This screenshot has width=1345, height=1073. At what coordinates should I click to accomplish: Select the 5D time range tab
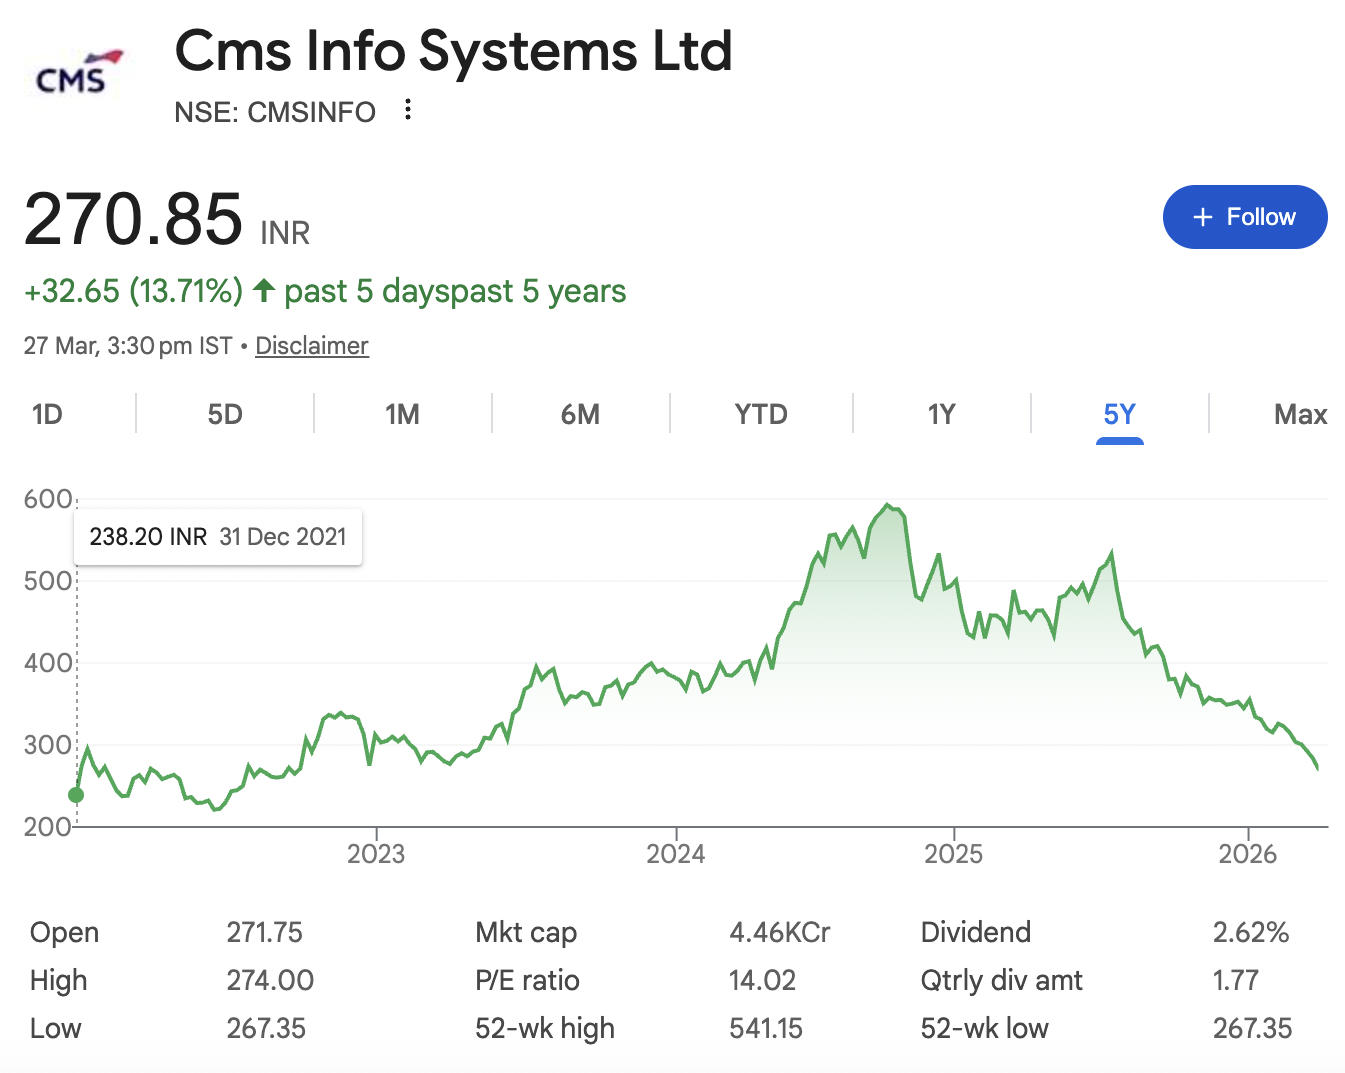coord(225,414)
